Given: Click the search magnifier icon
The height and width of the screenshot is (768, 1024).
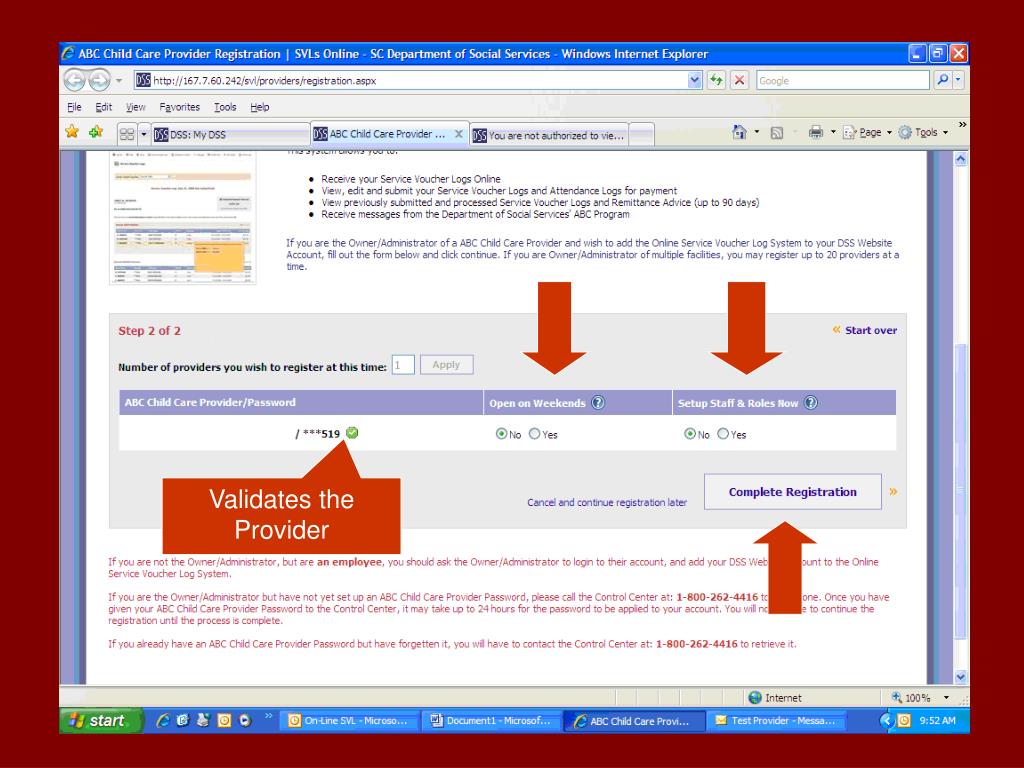Looking at the screenshot, I should click(942, 80).
